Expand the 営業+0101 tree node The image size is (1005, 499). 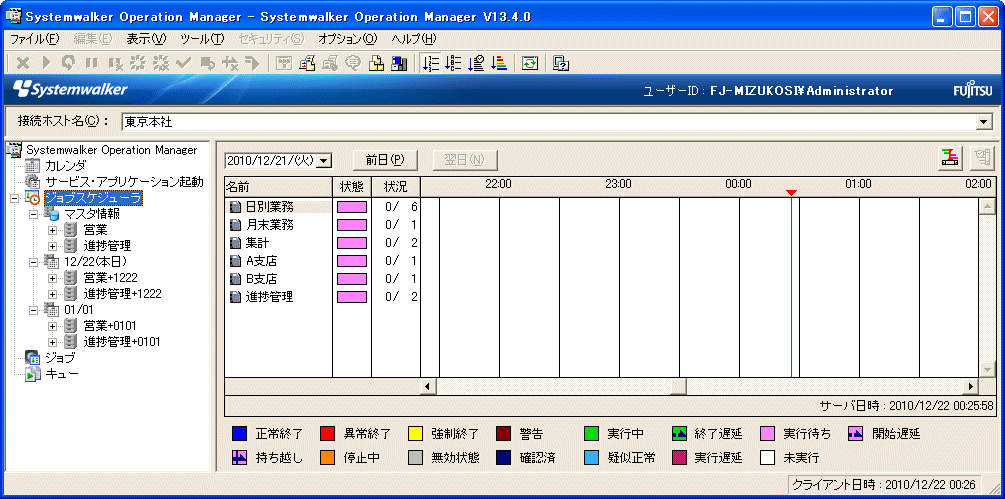point(53,326)
